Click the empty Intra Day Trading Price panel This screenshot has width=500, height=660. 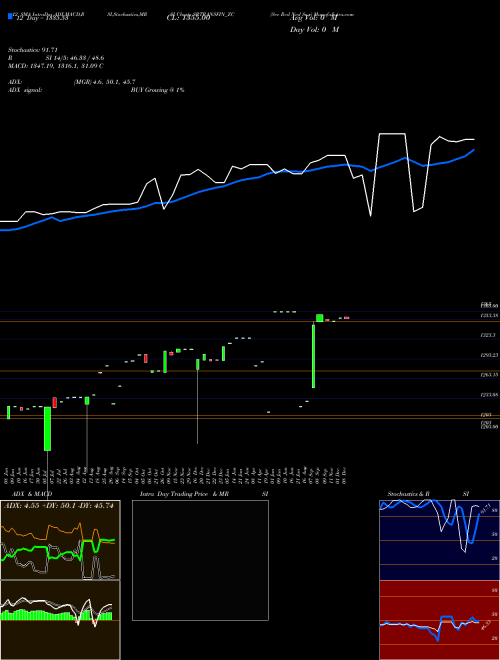click(200, 560)
